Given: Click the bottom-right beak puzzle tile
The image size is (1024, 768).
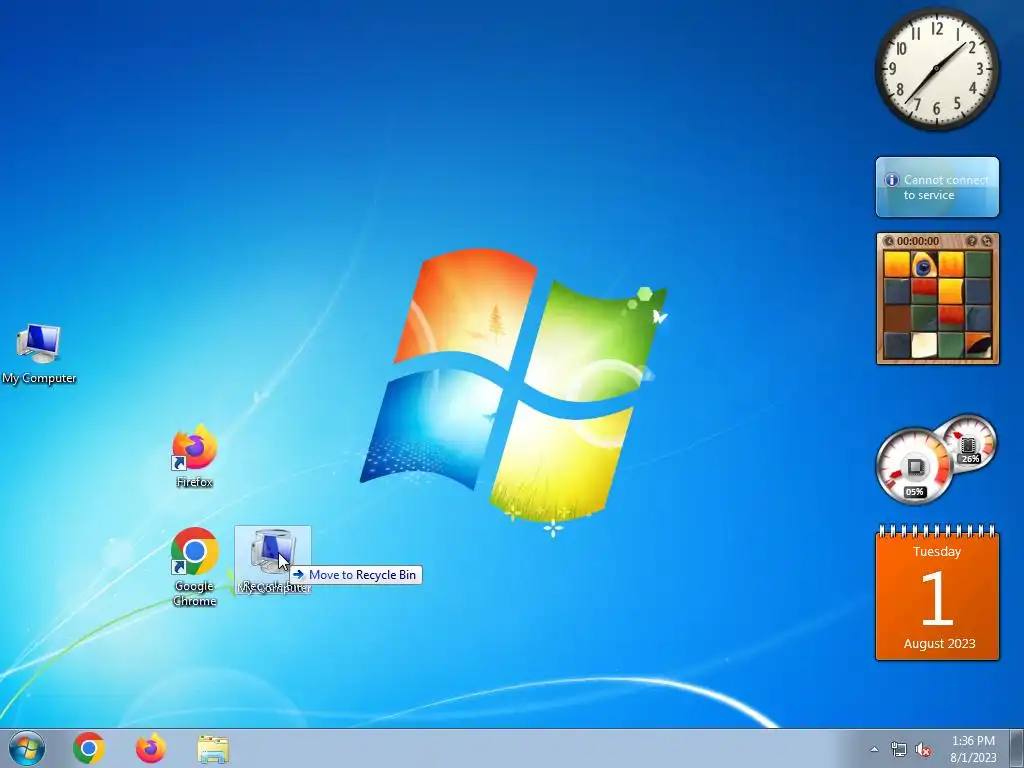Looking at the screenshot, I should coord(978,345).
